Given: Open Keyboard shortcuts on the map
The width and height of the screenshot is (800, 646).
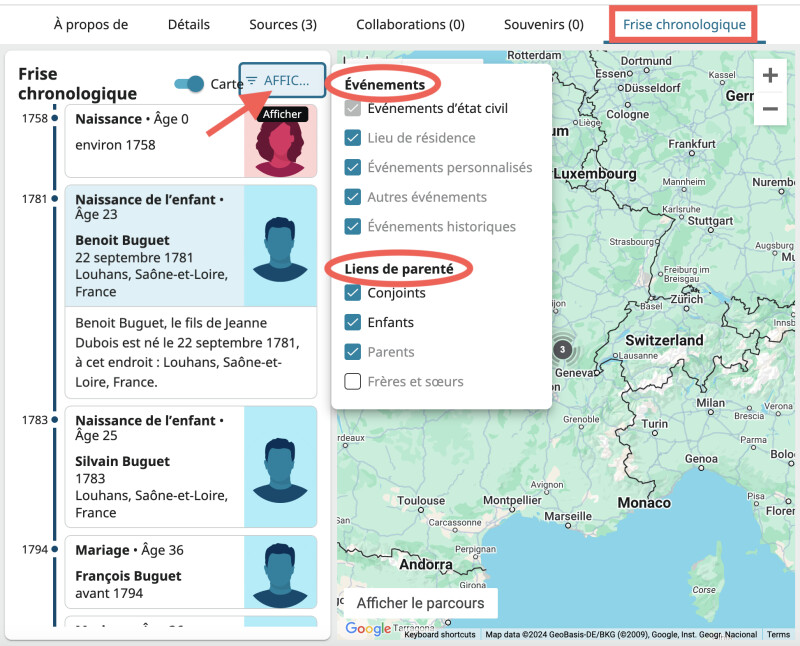Looking at the screenshot, I should (440, 634).
